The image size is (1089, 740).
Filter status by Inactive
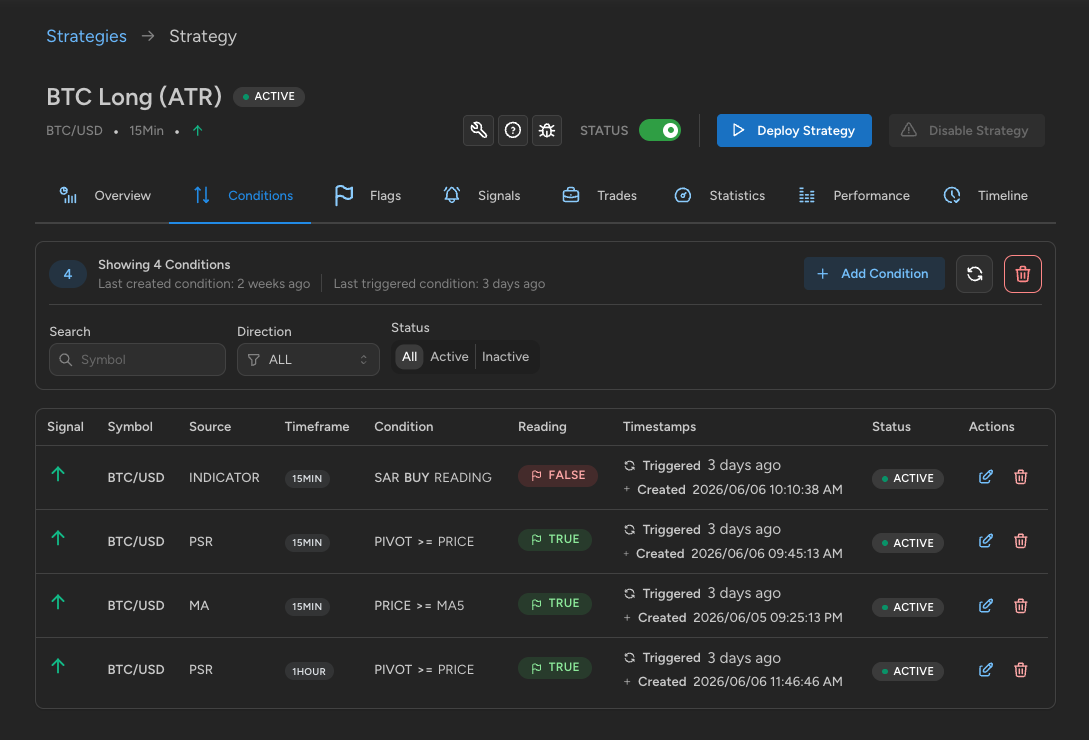[505, 356]
